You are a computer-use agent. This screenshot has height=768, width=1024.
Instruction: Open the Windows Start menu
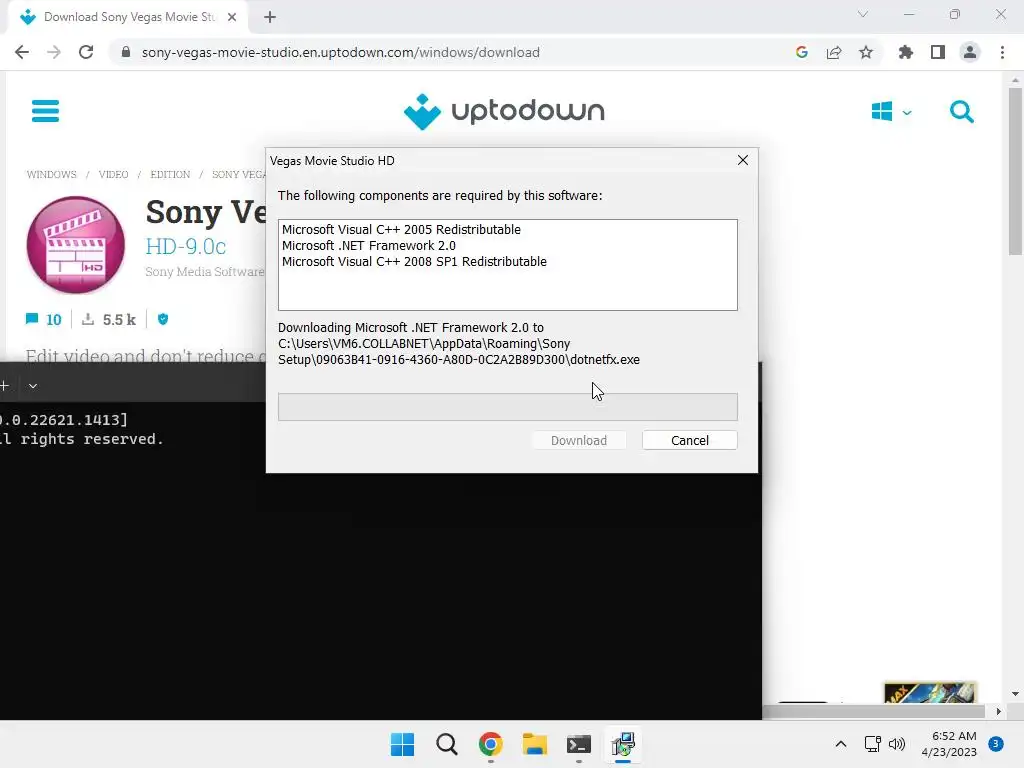[402, 744]
